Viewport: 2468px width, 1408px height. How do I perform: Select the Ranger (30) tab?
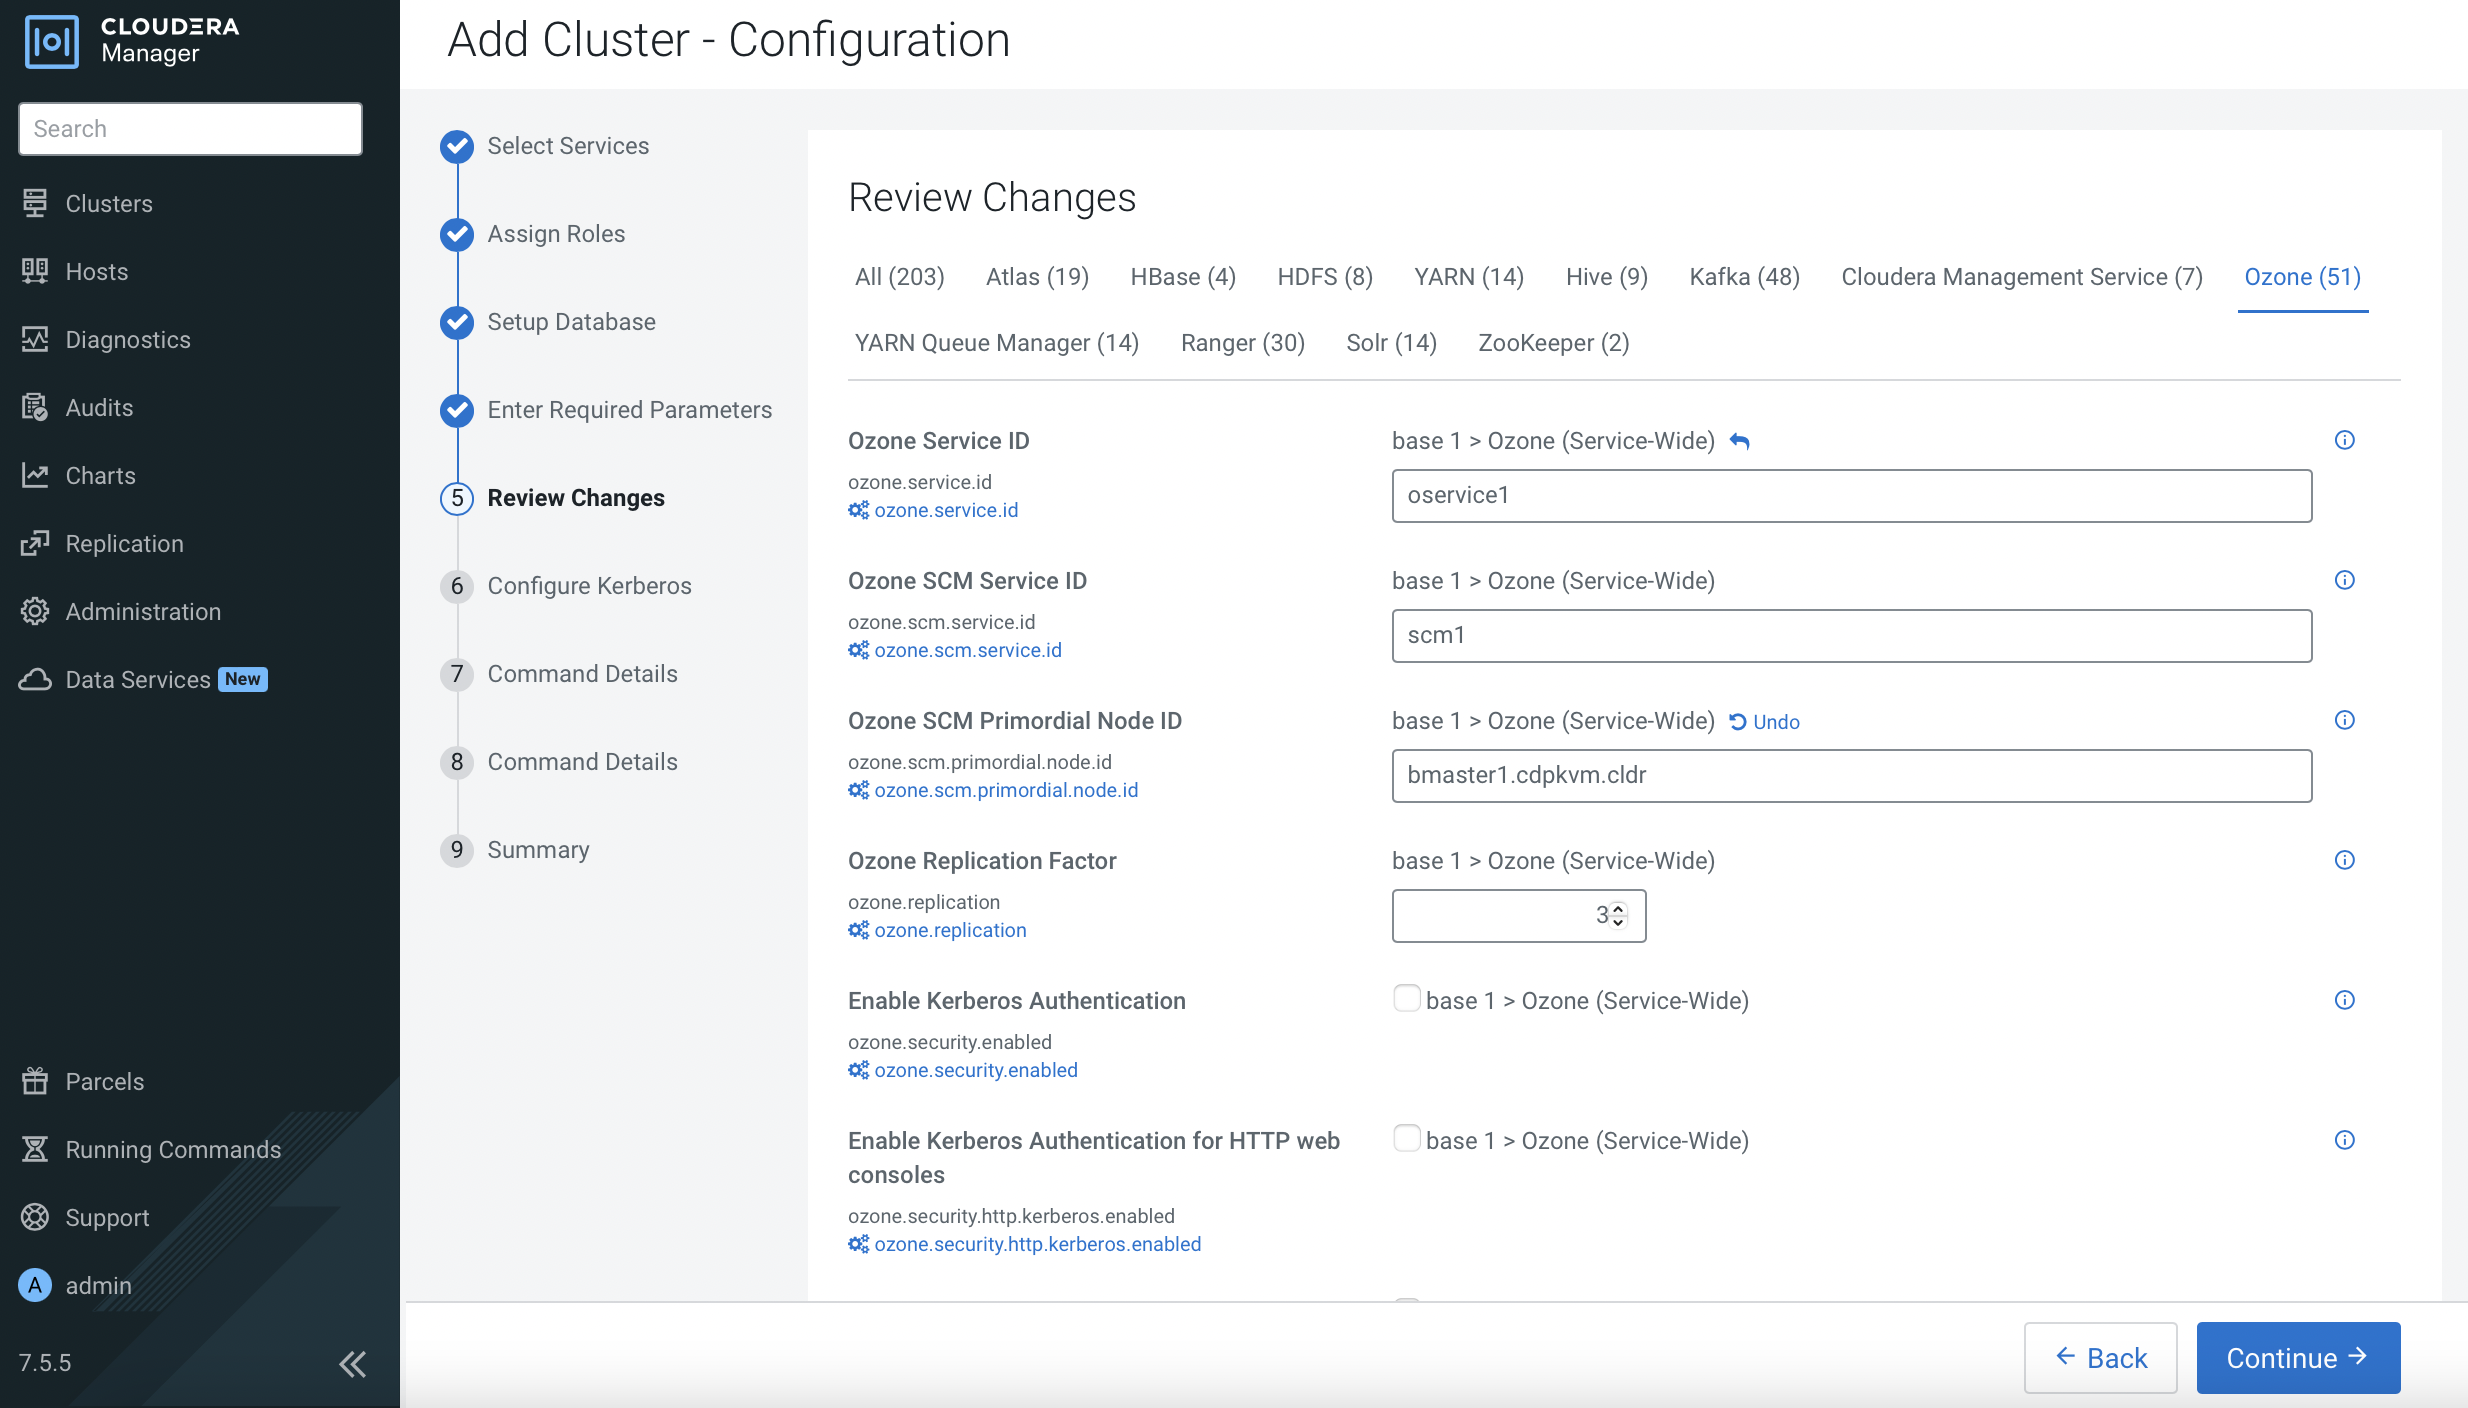[1242, 343]
